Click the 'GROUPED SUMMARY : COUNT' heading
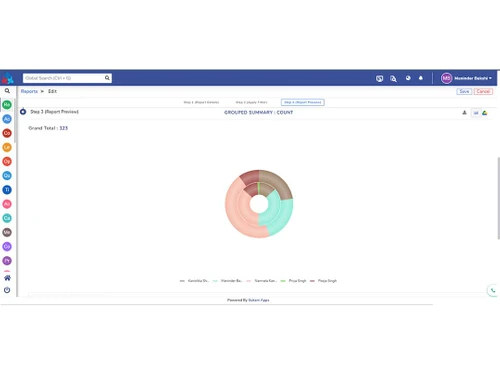 tap(259, 113)
